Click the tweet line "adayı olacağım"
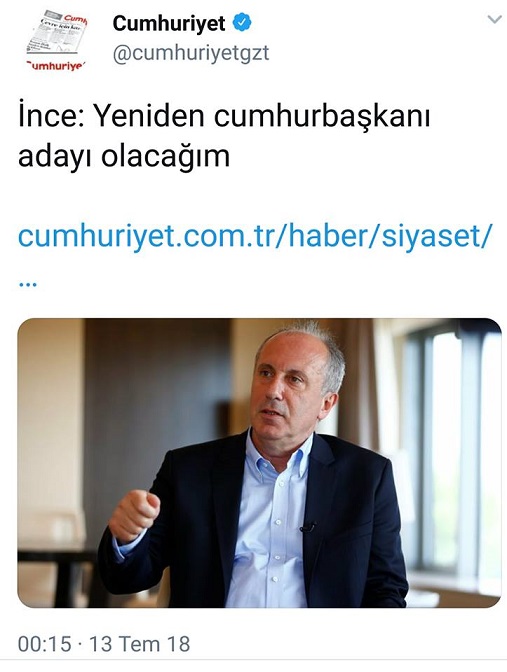 (x=124, y=157)
